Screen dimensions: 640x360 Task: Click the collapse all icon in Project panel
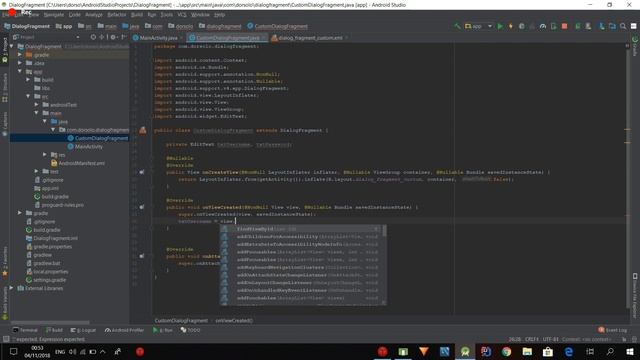click(x=102, y=37)
